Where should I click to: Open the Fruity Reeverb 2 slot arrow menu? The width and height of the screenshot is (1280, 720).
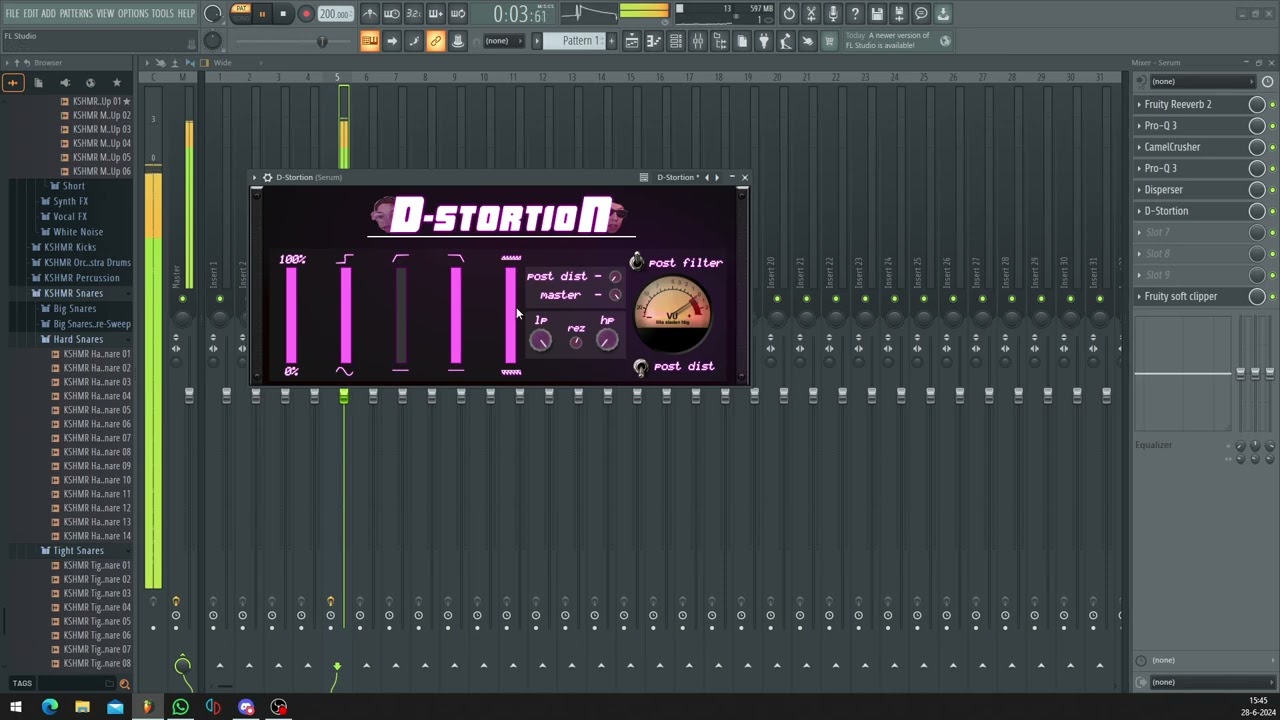[1139, 104]
